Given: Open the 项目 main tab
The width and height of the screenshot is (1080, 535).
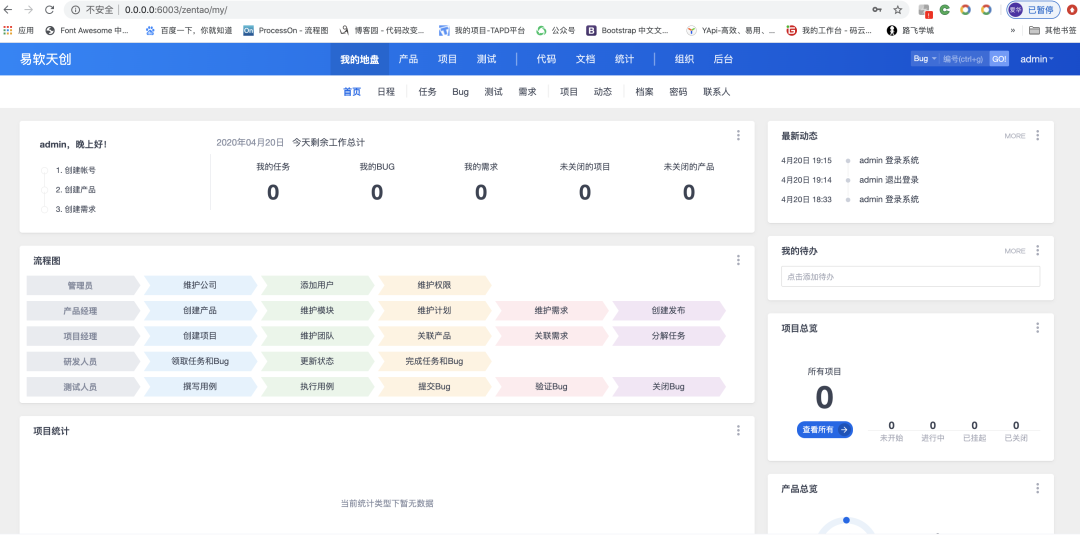Looking at the screenshot, I should coord(448,59).
